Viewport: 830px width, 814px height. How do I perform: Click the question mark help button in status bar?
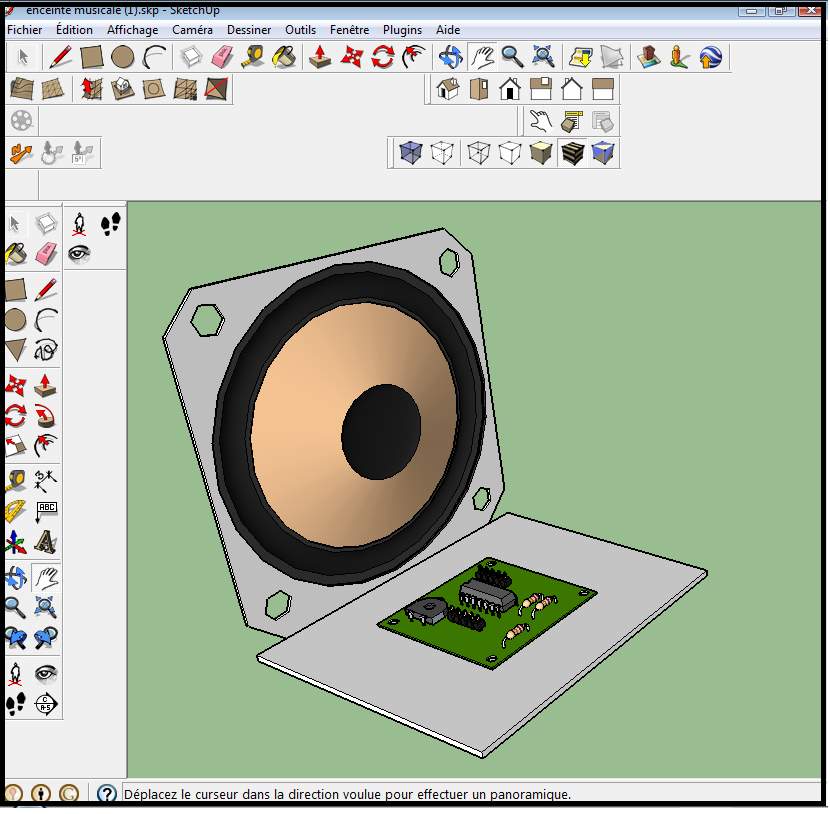coord(107,794)
